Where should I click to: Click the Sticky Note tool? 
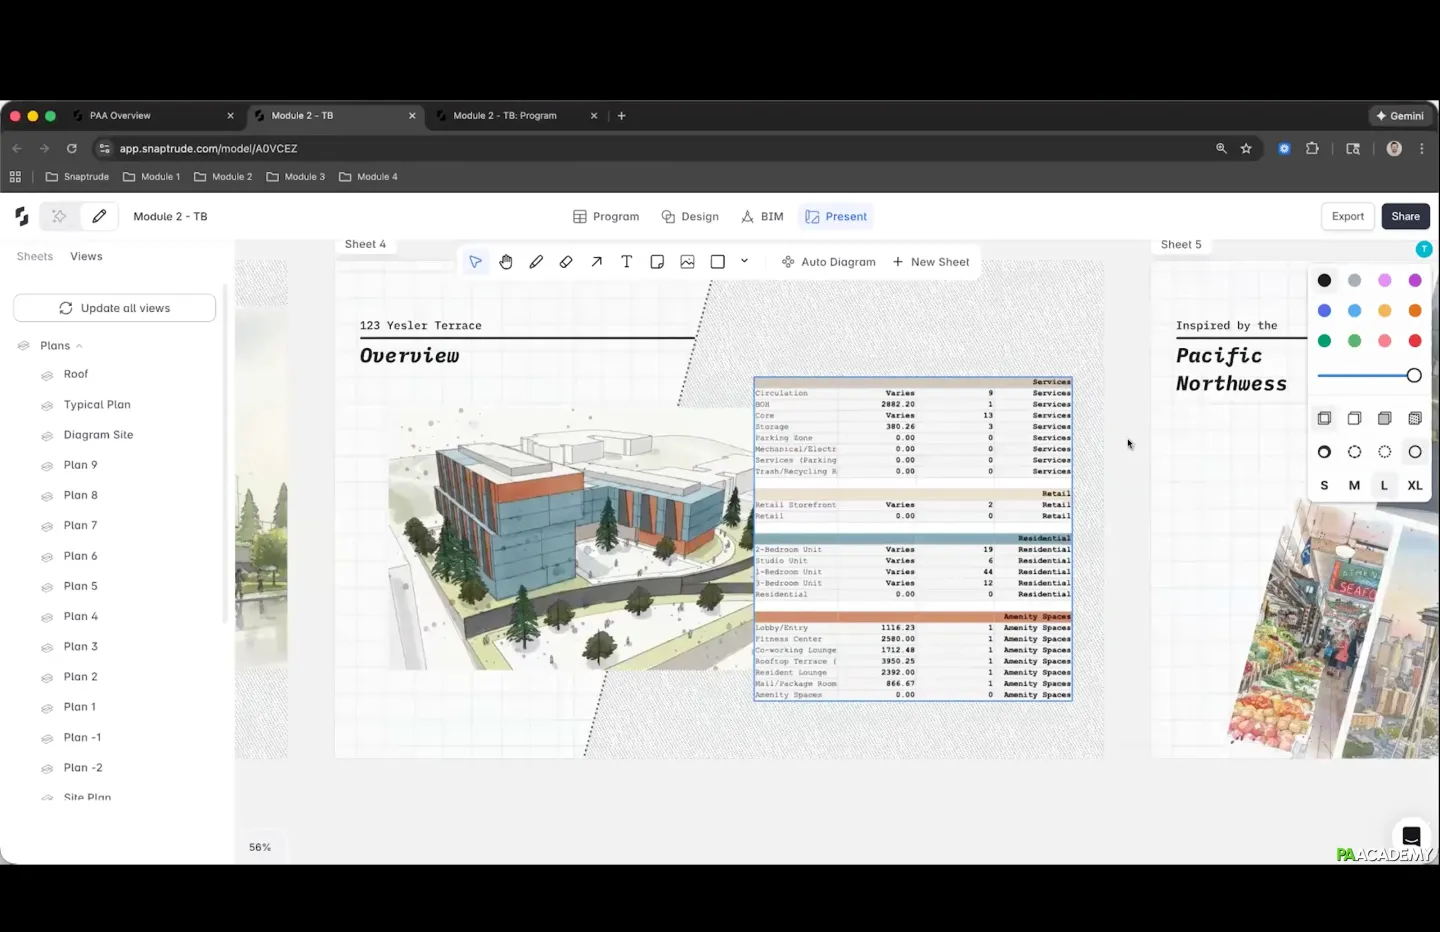point(657,262)
